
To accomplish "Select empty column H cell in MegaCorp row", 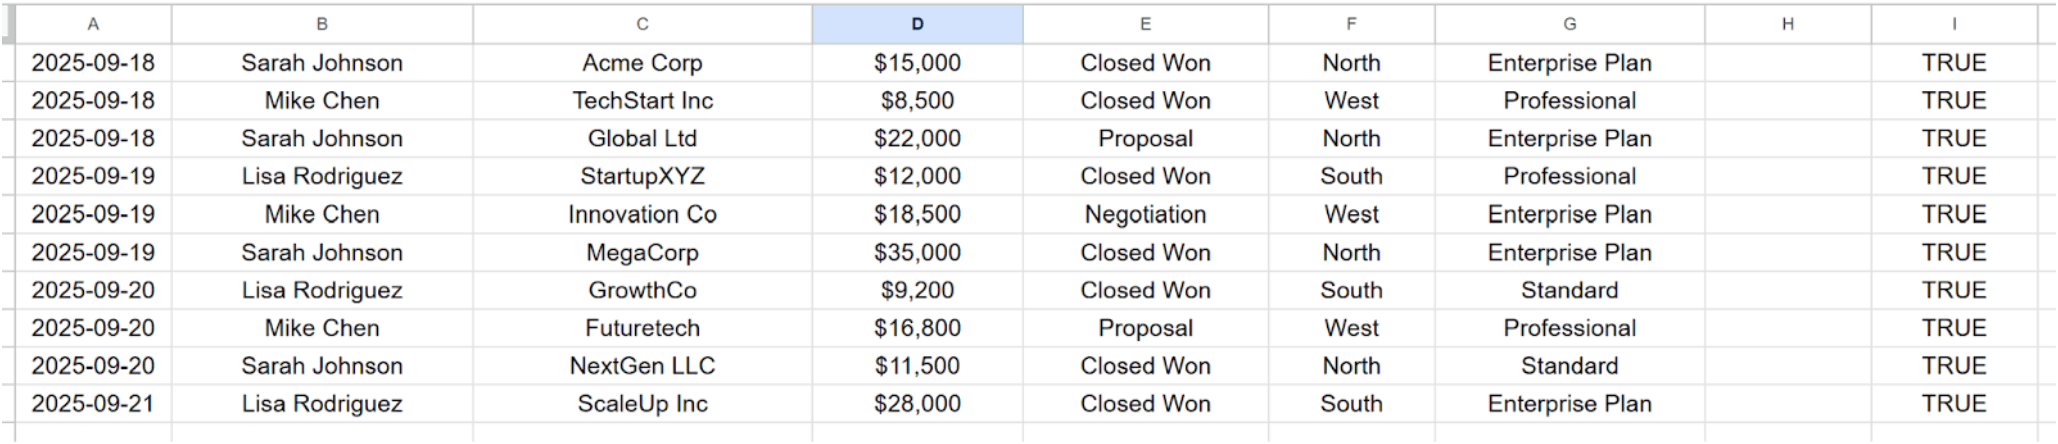I will click(1787, 253).
